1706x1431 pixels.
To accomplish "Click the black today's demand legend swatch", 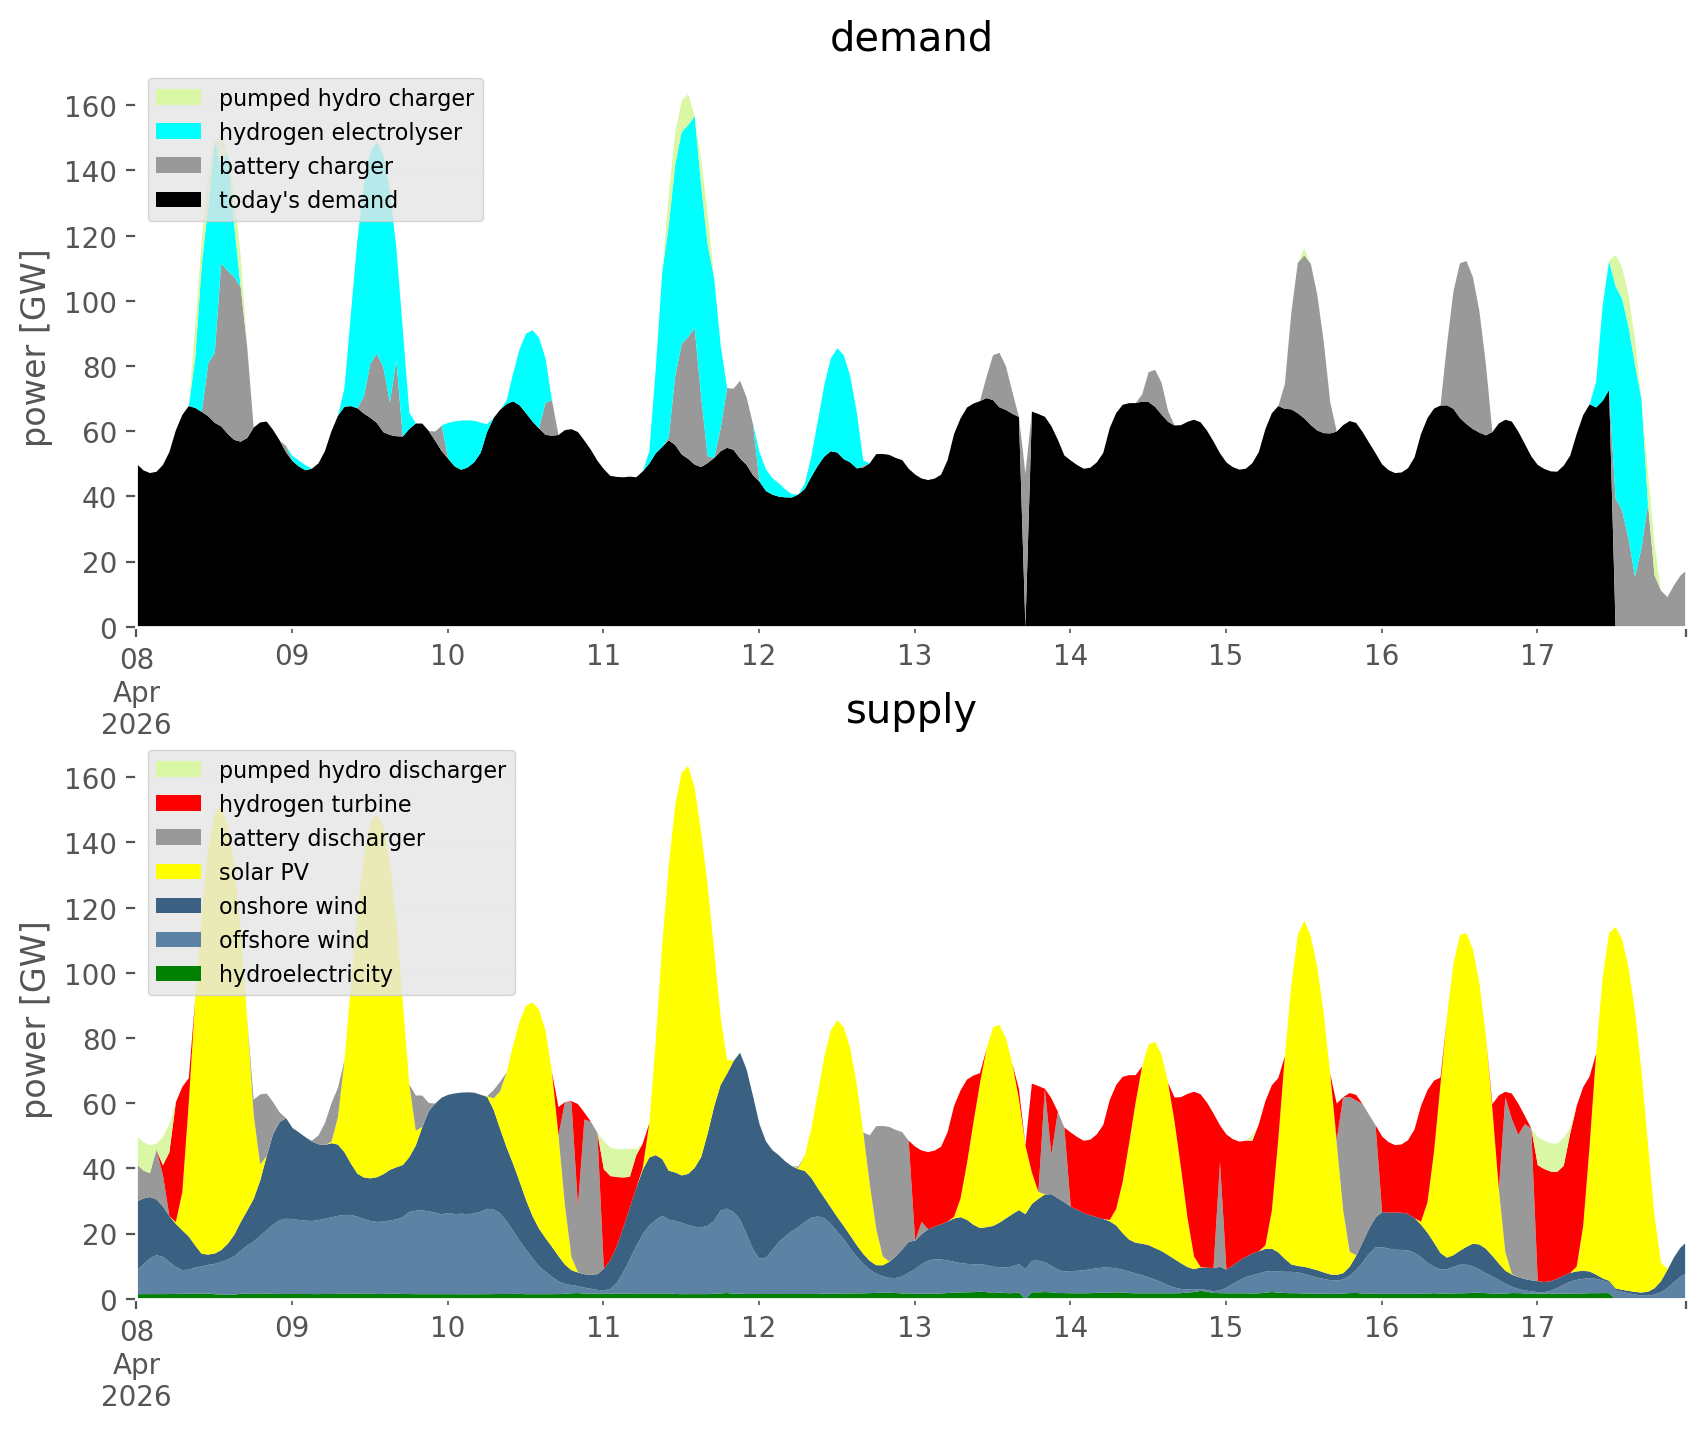I will [180, 200].
